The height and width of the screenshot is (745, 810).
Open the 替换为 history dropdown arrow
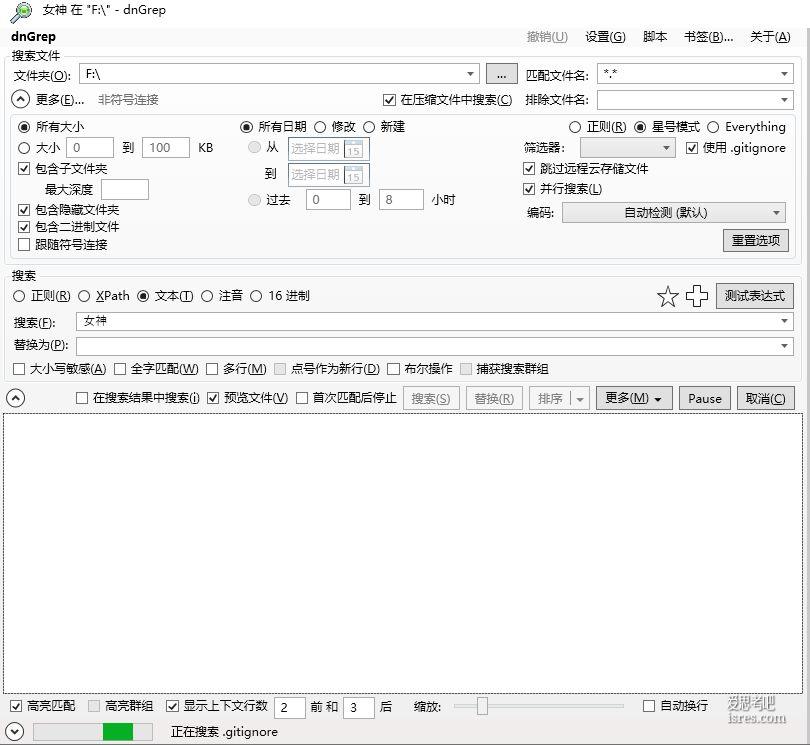784,346
